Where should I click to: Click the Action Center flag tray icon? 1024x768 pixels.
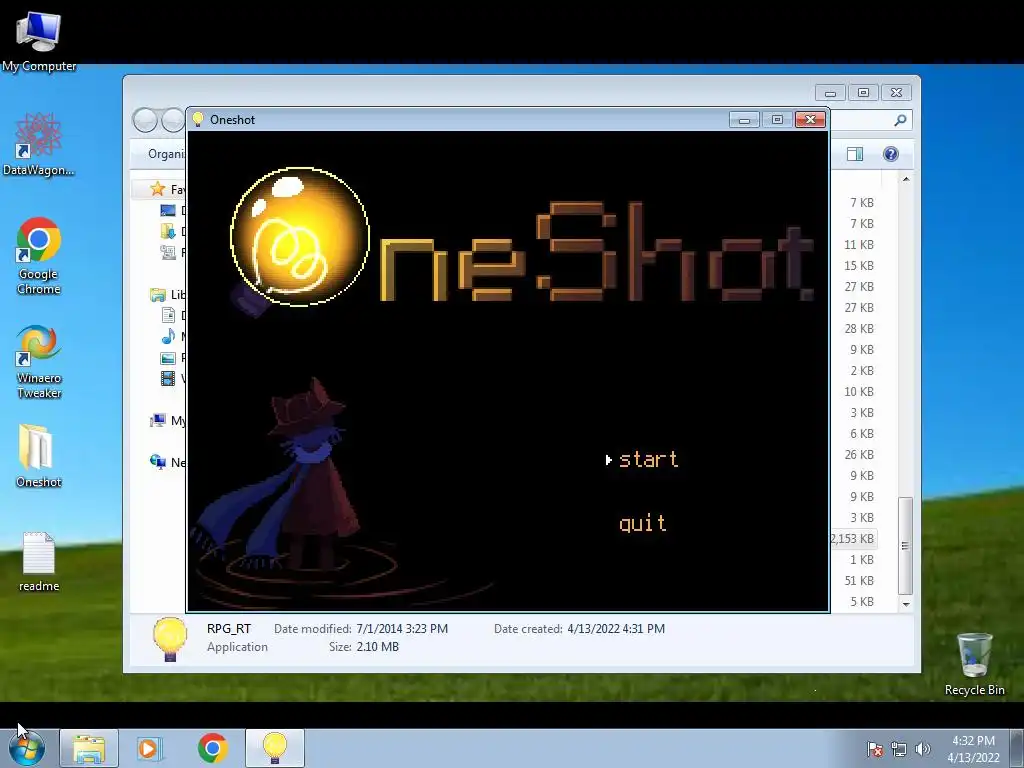[x=875, y=749]
